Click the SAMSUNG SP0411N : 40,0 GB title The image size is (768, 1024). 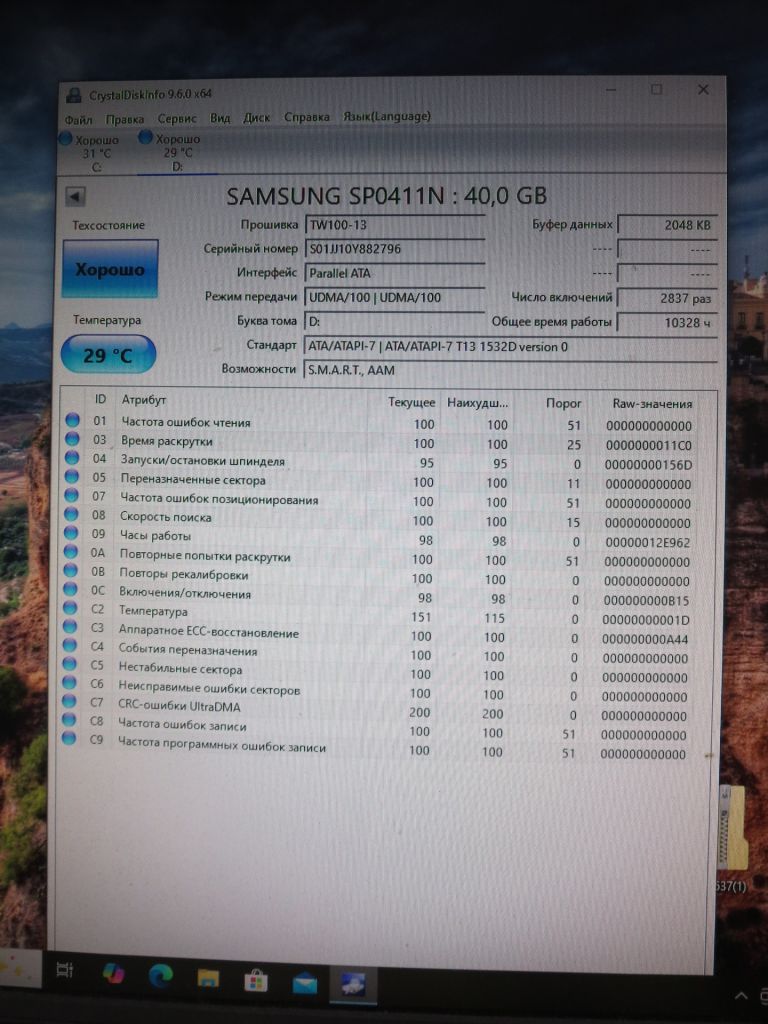pos(387,196)
